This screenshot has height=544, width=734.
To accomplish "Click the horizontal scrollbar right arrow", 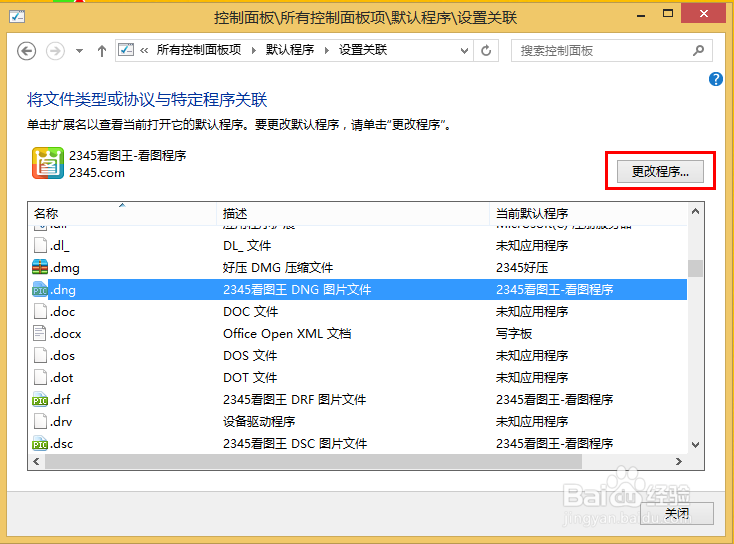I will click(x=679, y=462).
